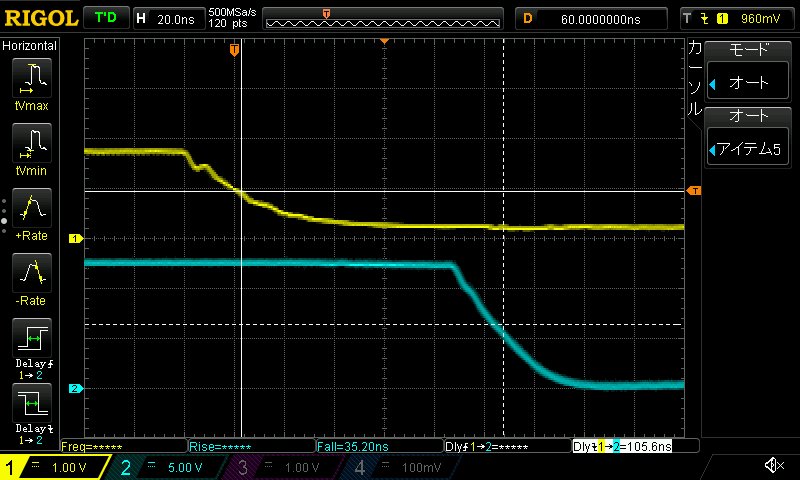Click the delay D 60.0000000ns field
Image resolution: width=800 pixels, height=480 pixels.
591,19
